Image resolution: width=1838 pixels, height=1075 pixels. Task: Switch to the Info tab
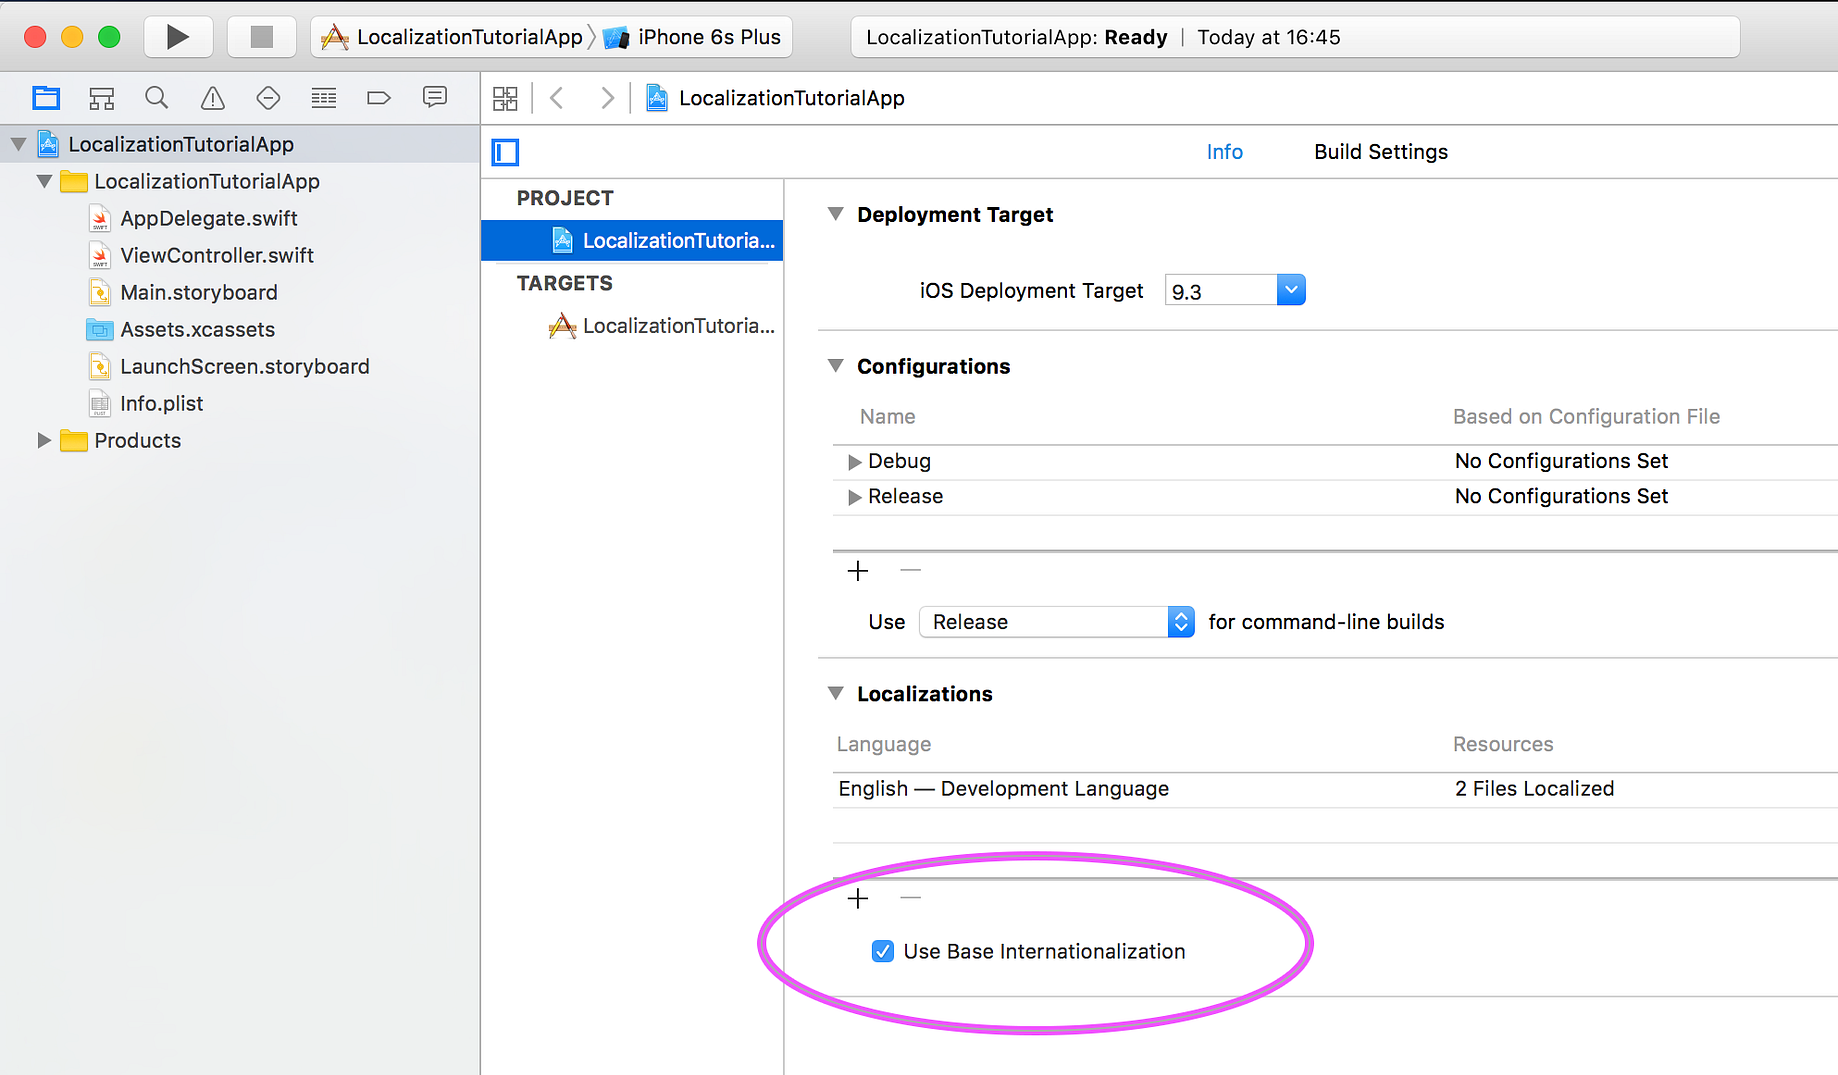point(1224,152)
